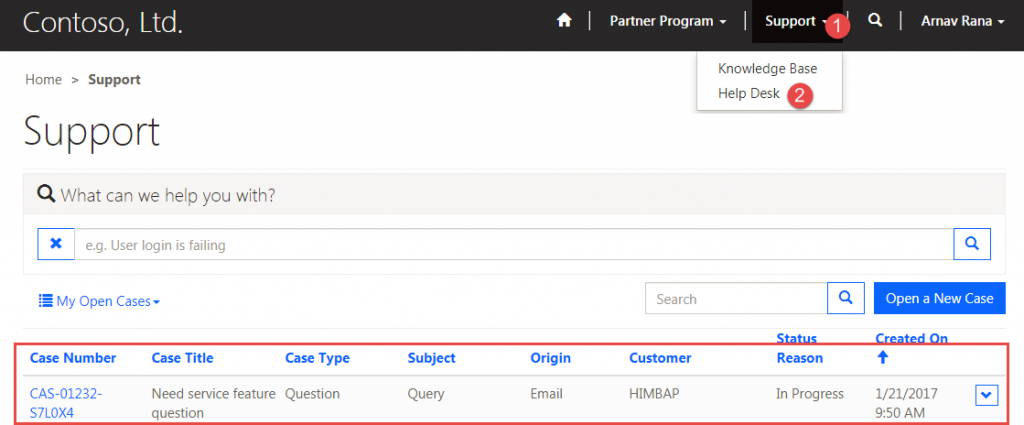
Task: Sort by Customer column header
Action: coord(660,358)
